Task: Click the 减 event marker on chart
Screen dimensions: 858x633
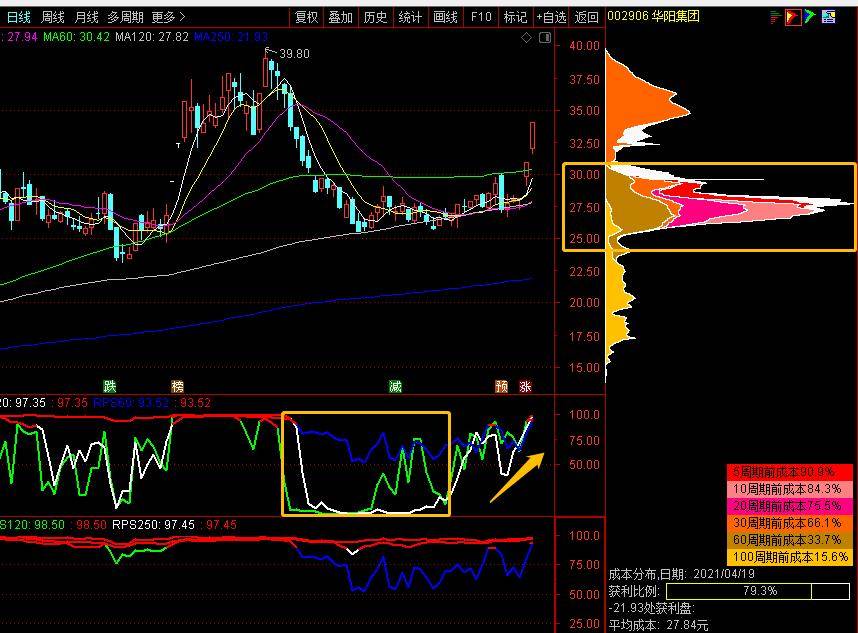Action: click(396, 386)
